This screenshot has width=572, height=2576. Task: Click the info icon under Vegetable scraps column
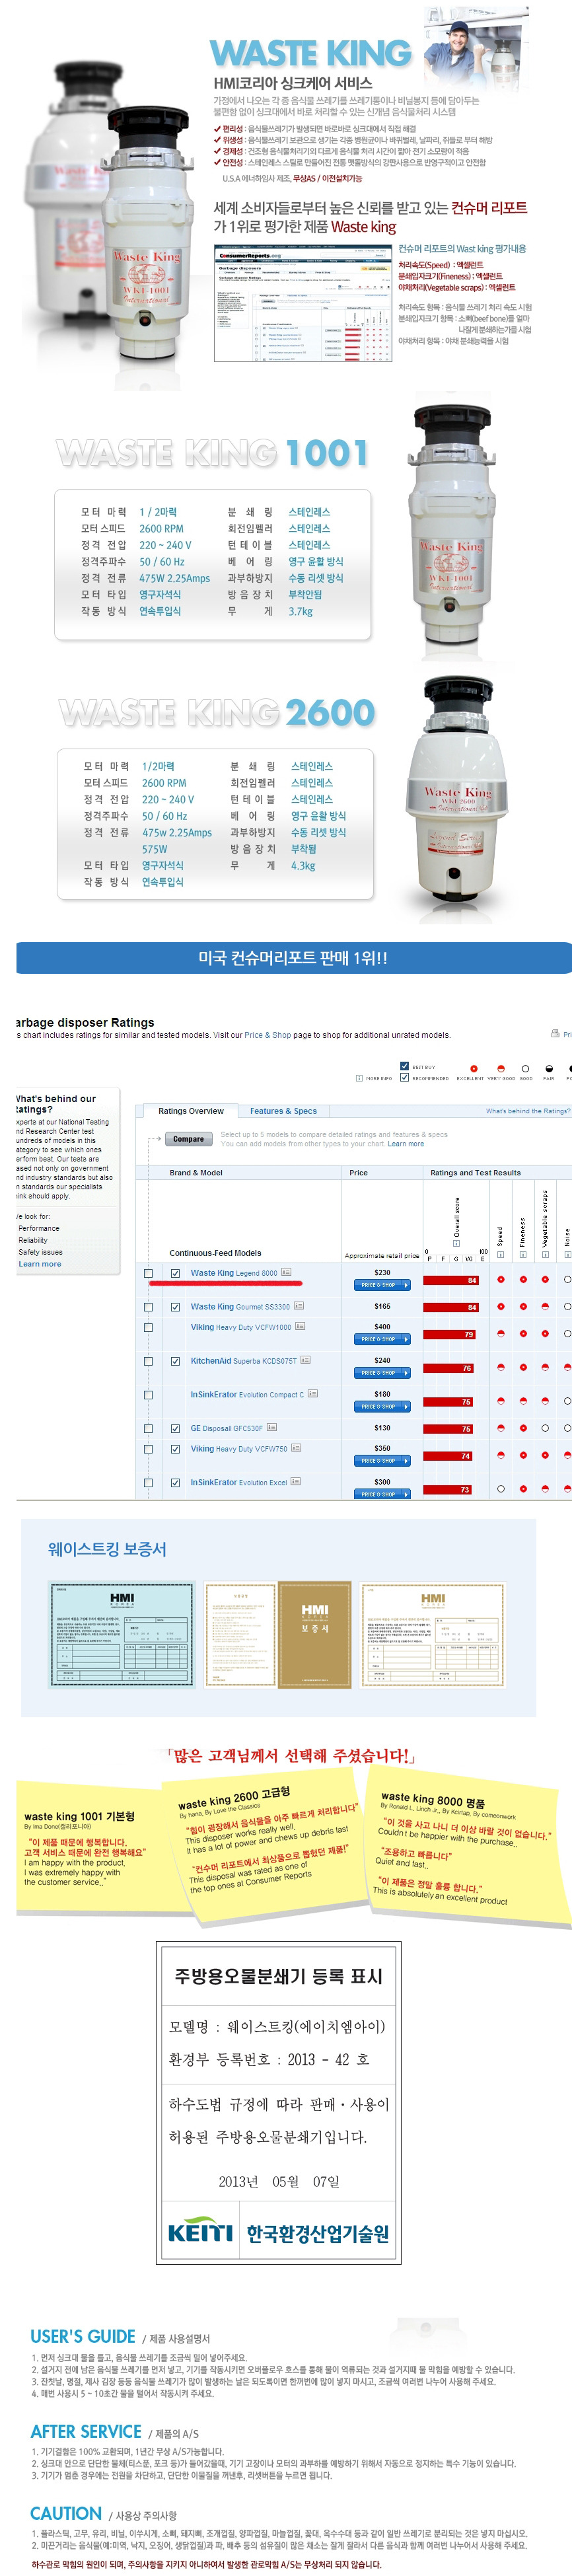coord(545,1254)
